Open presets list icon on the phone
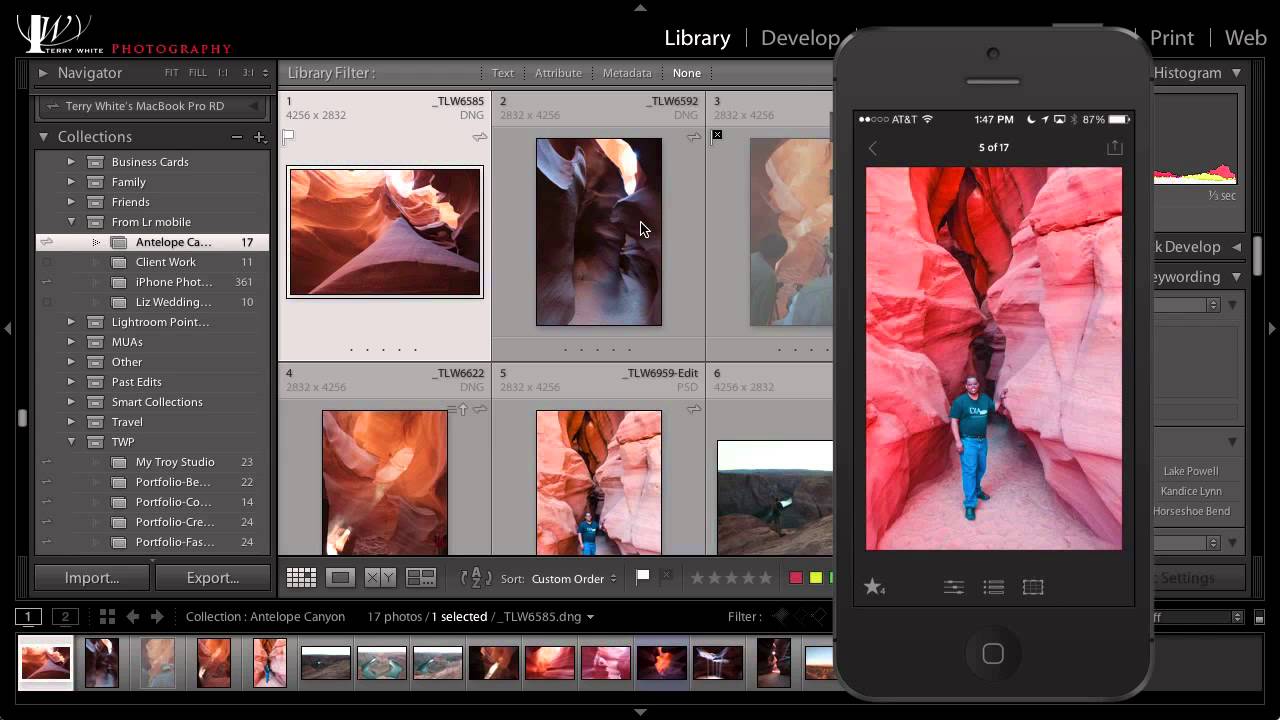Screen dimensions: 1280x720 994,587
